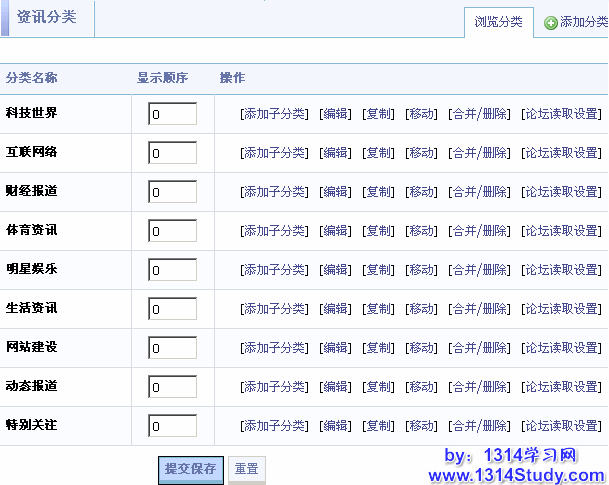Copy the 动态报道 category

click(378, 387)
